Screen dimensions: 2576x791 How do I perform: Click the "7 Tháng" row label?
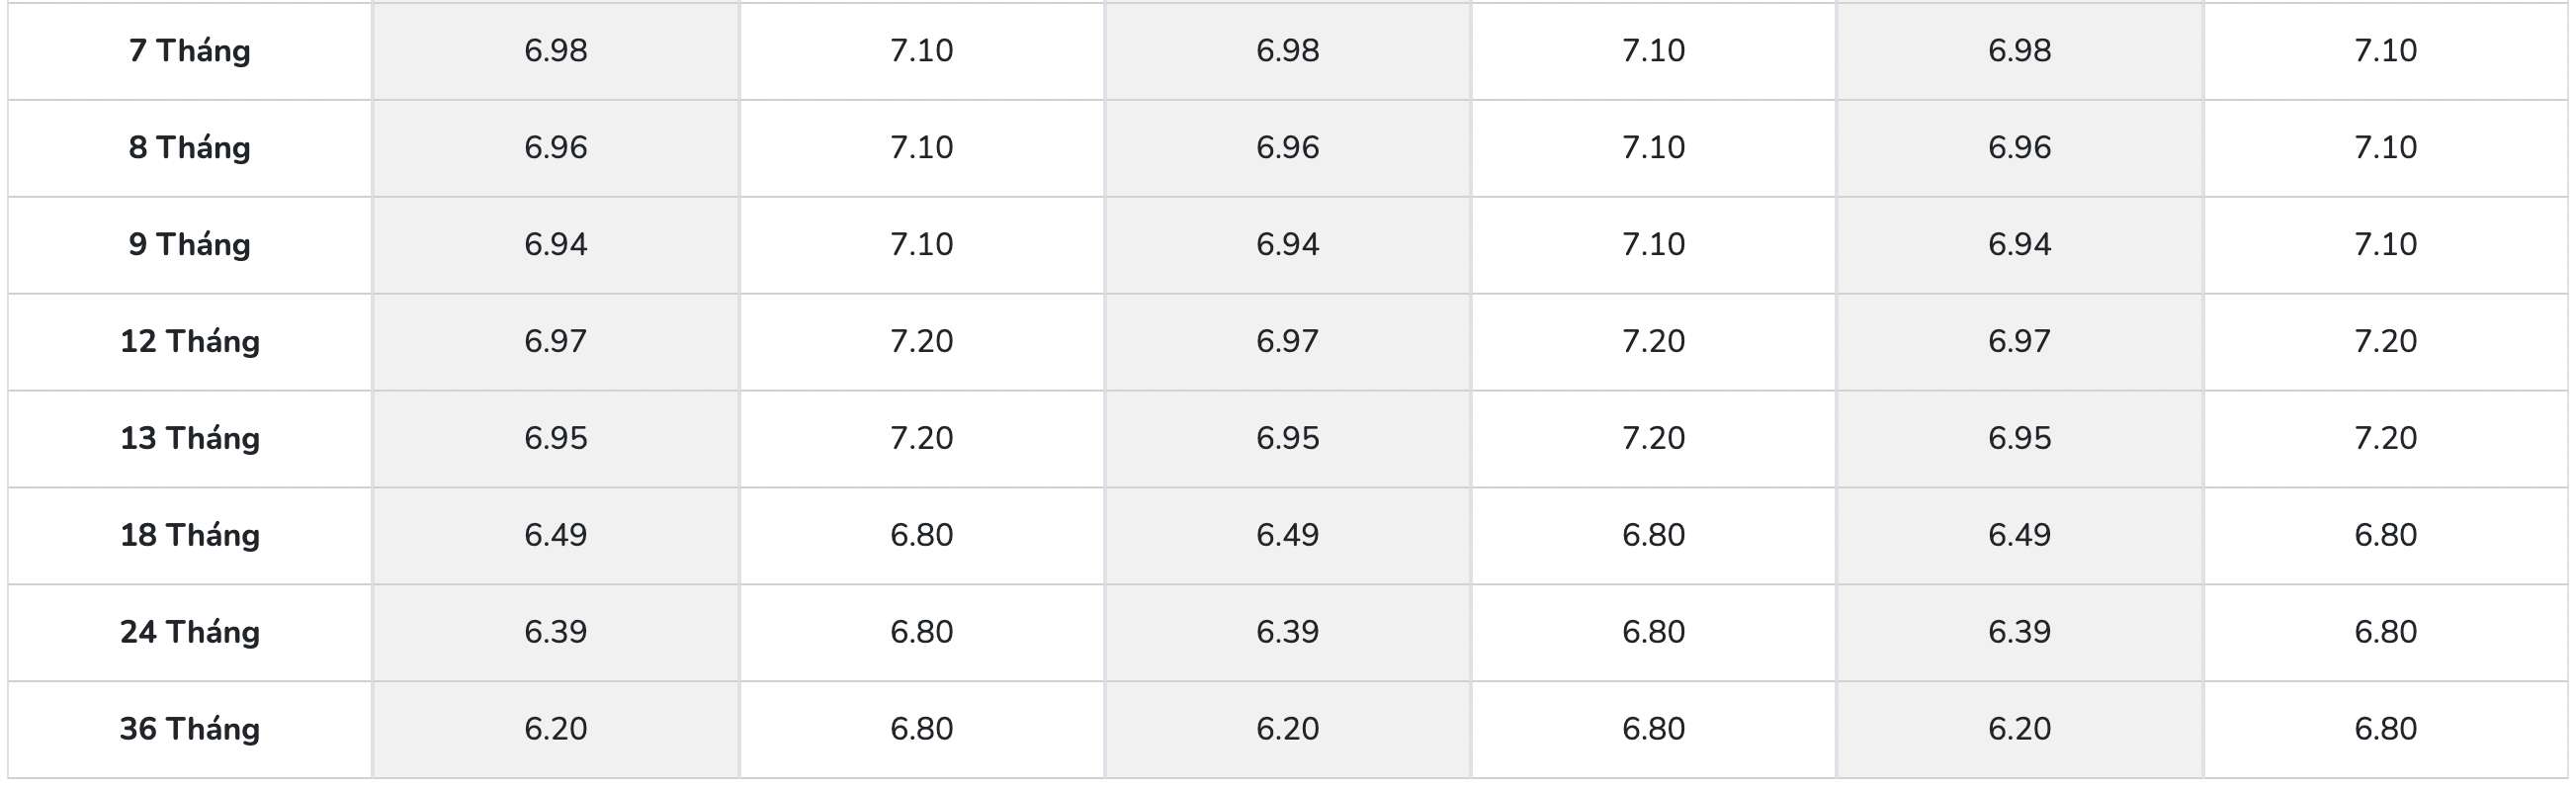[190, 51]
